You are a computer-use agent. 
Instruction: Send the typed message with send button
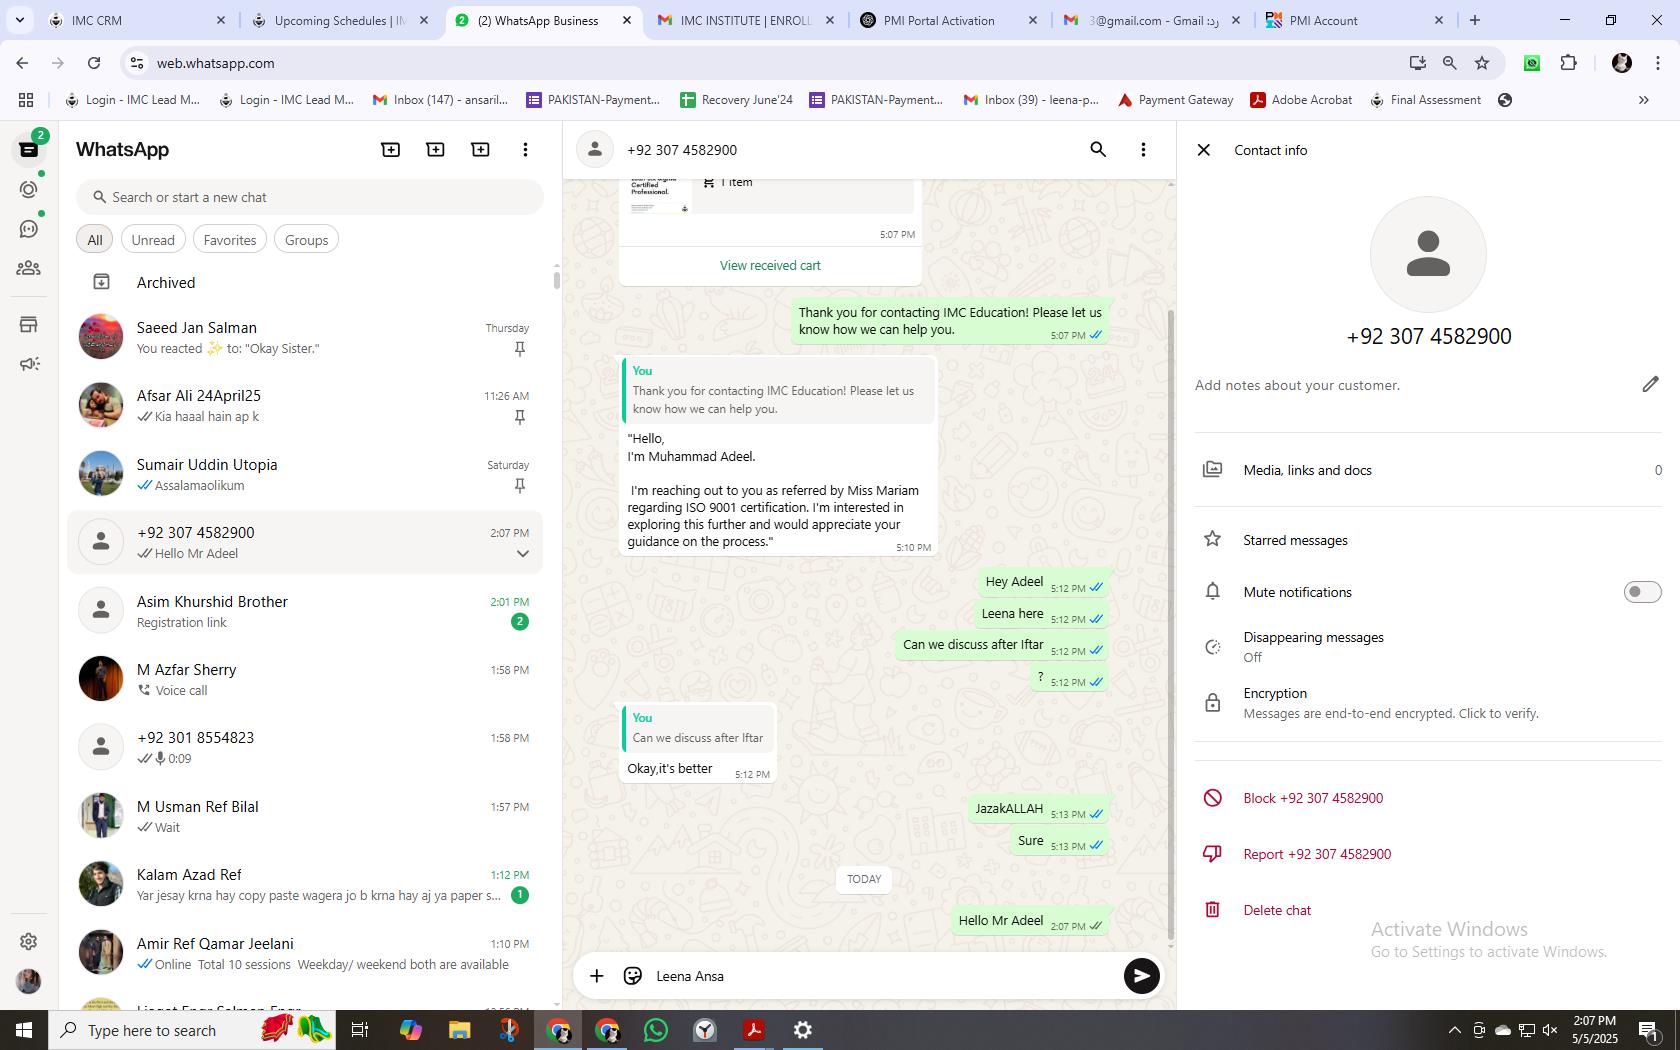(x=1141, y=976)
